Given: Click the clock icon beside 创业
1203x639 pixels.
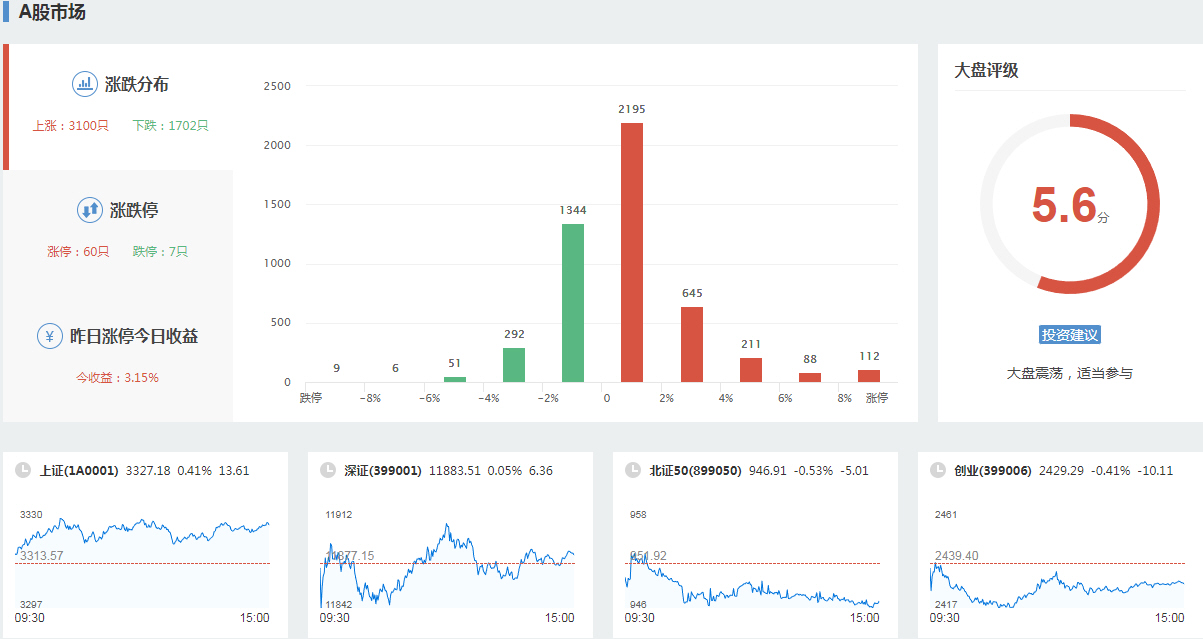Looking at the screenshot, I should 937,470.
